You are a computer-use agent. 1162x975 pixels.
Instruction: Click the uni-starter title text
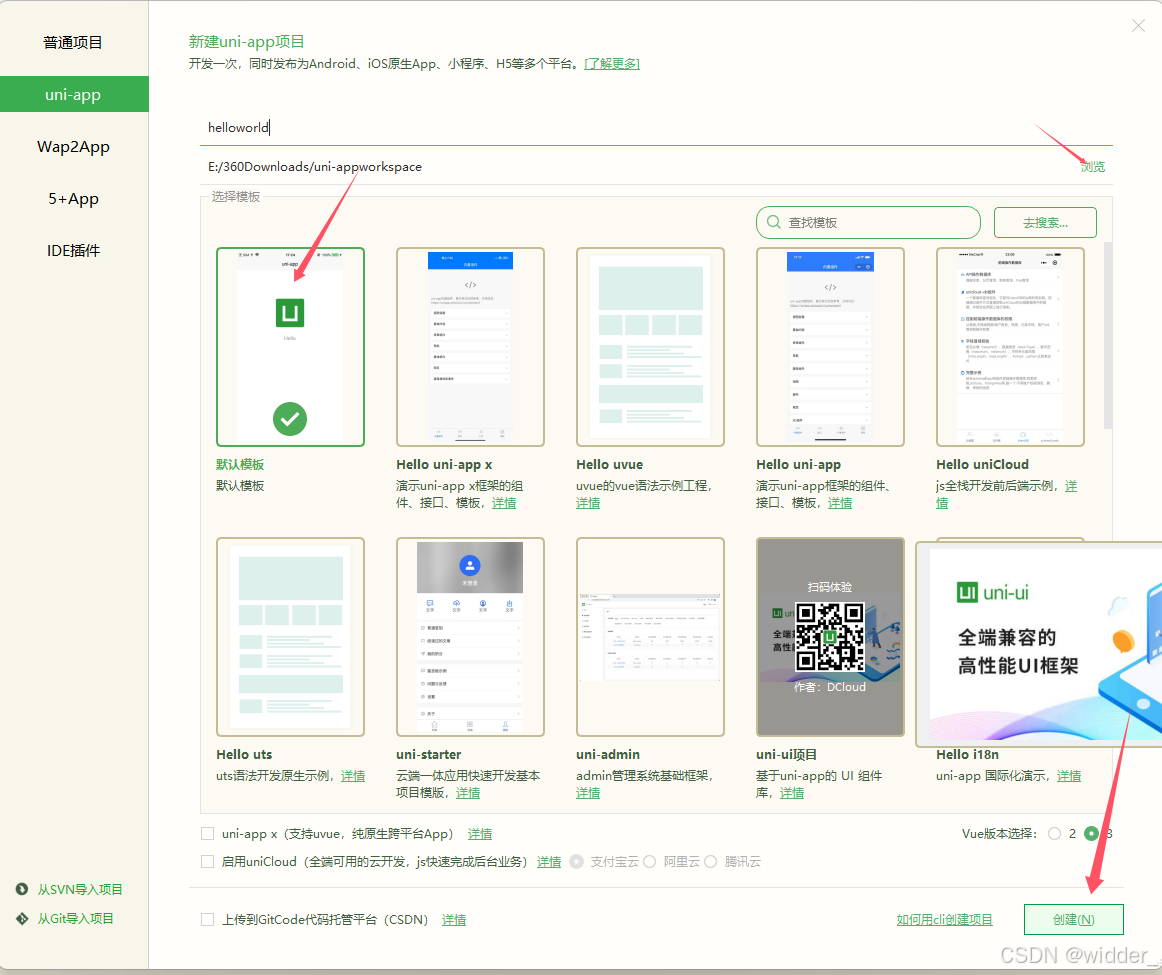[429, 754]
